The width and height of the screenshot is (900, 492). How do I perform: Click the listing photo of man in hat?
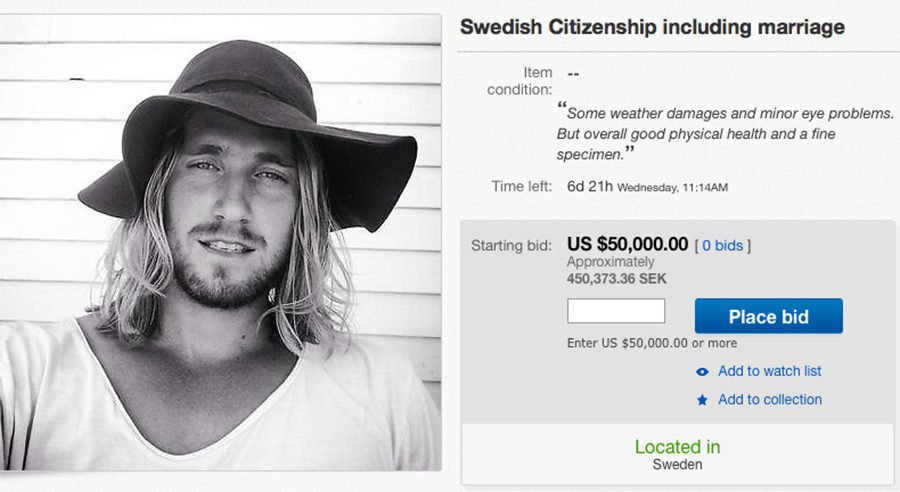220,240
